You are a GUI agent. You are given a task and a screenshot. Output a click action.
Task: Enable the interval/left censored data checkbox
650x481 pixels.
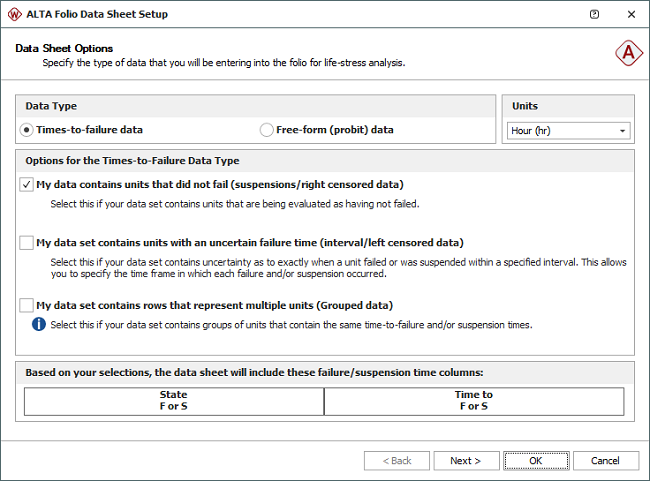pyautogui.click(x=26, y=242)
